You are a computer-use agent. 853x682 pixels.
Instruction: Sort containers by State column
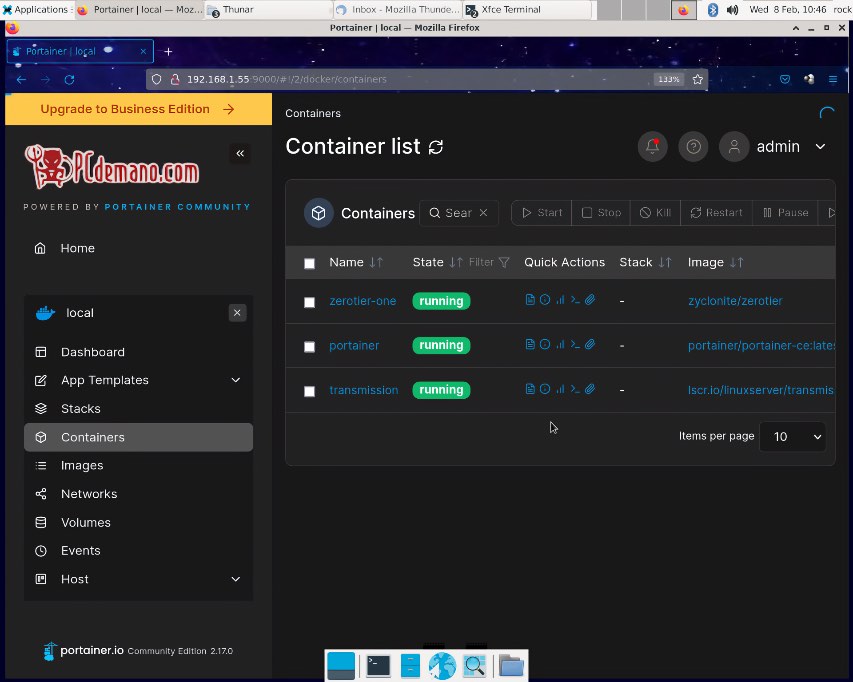pos(437,262)
